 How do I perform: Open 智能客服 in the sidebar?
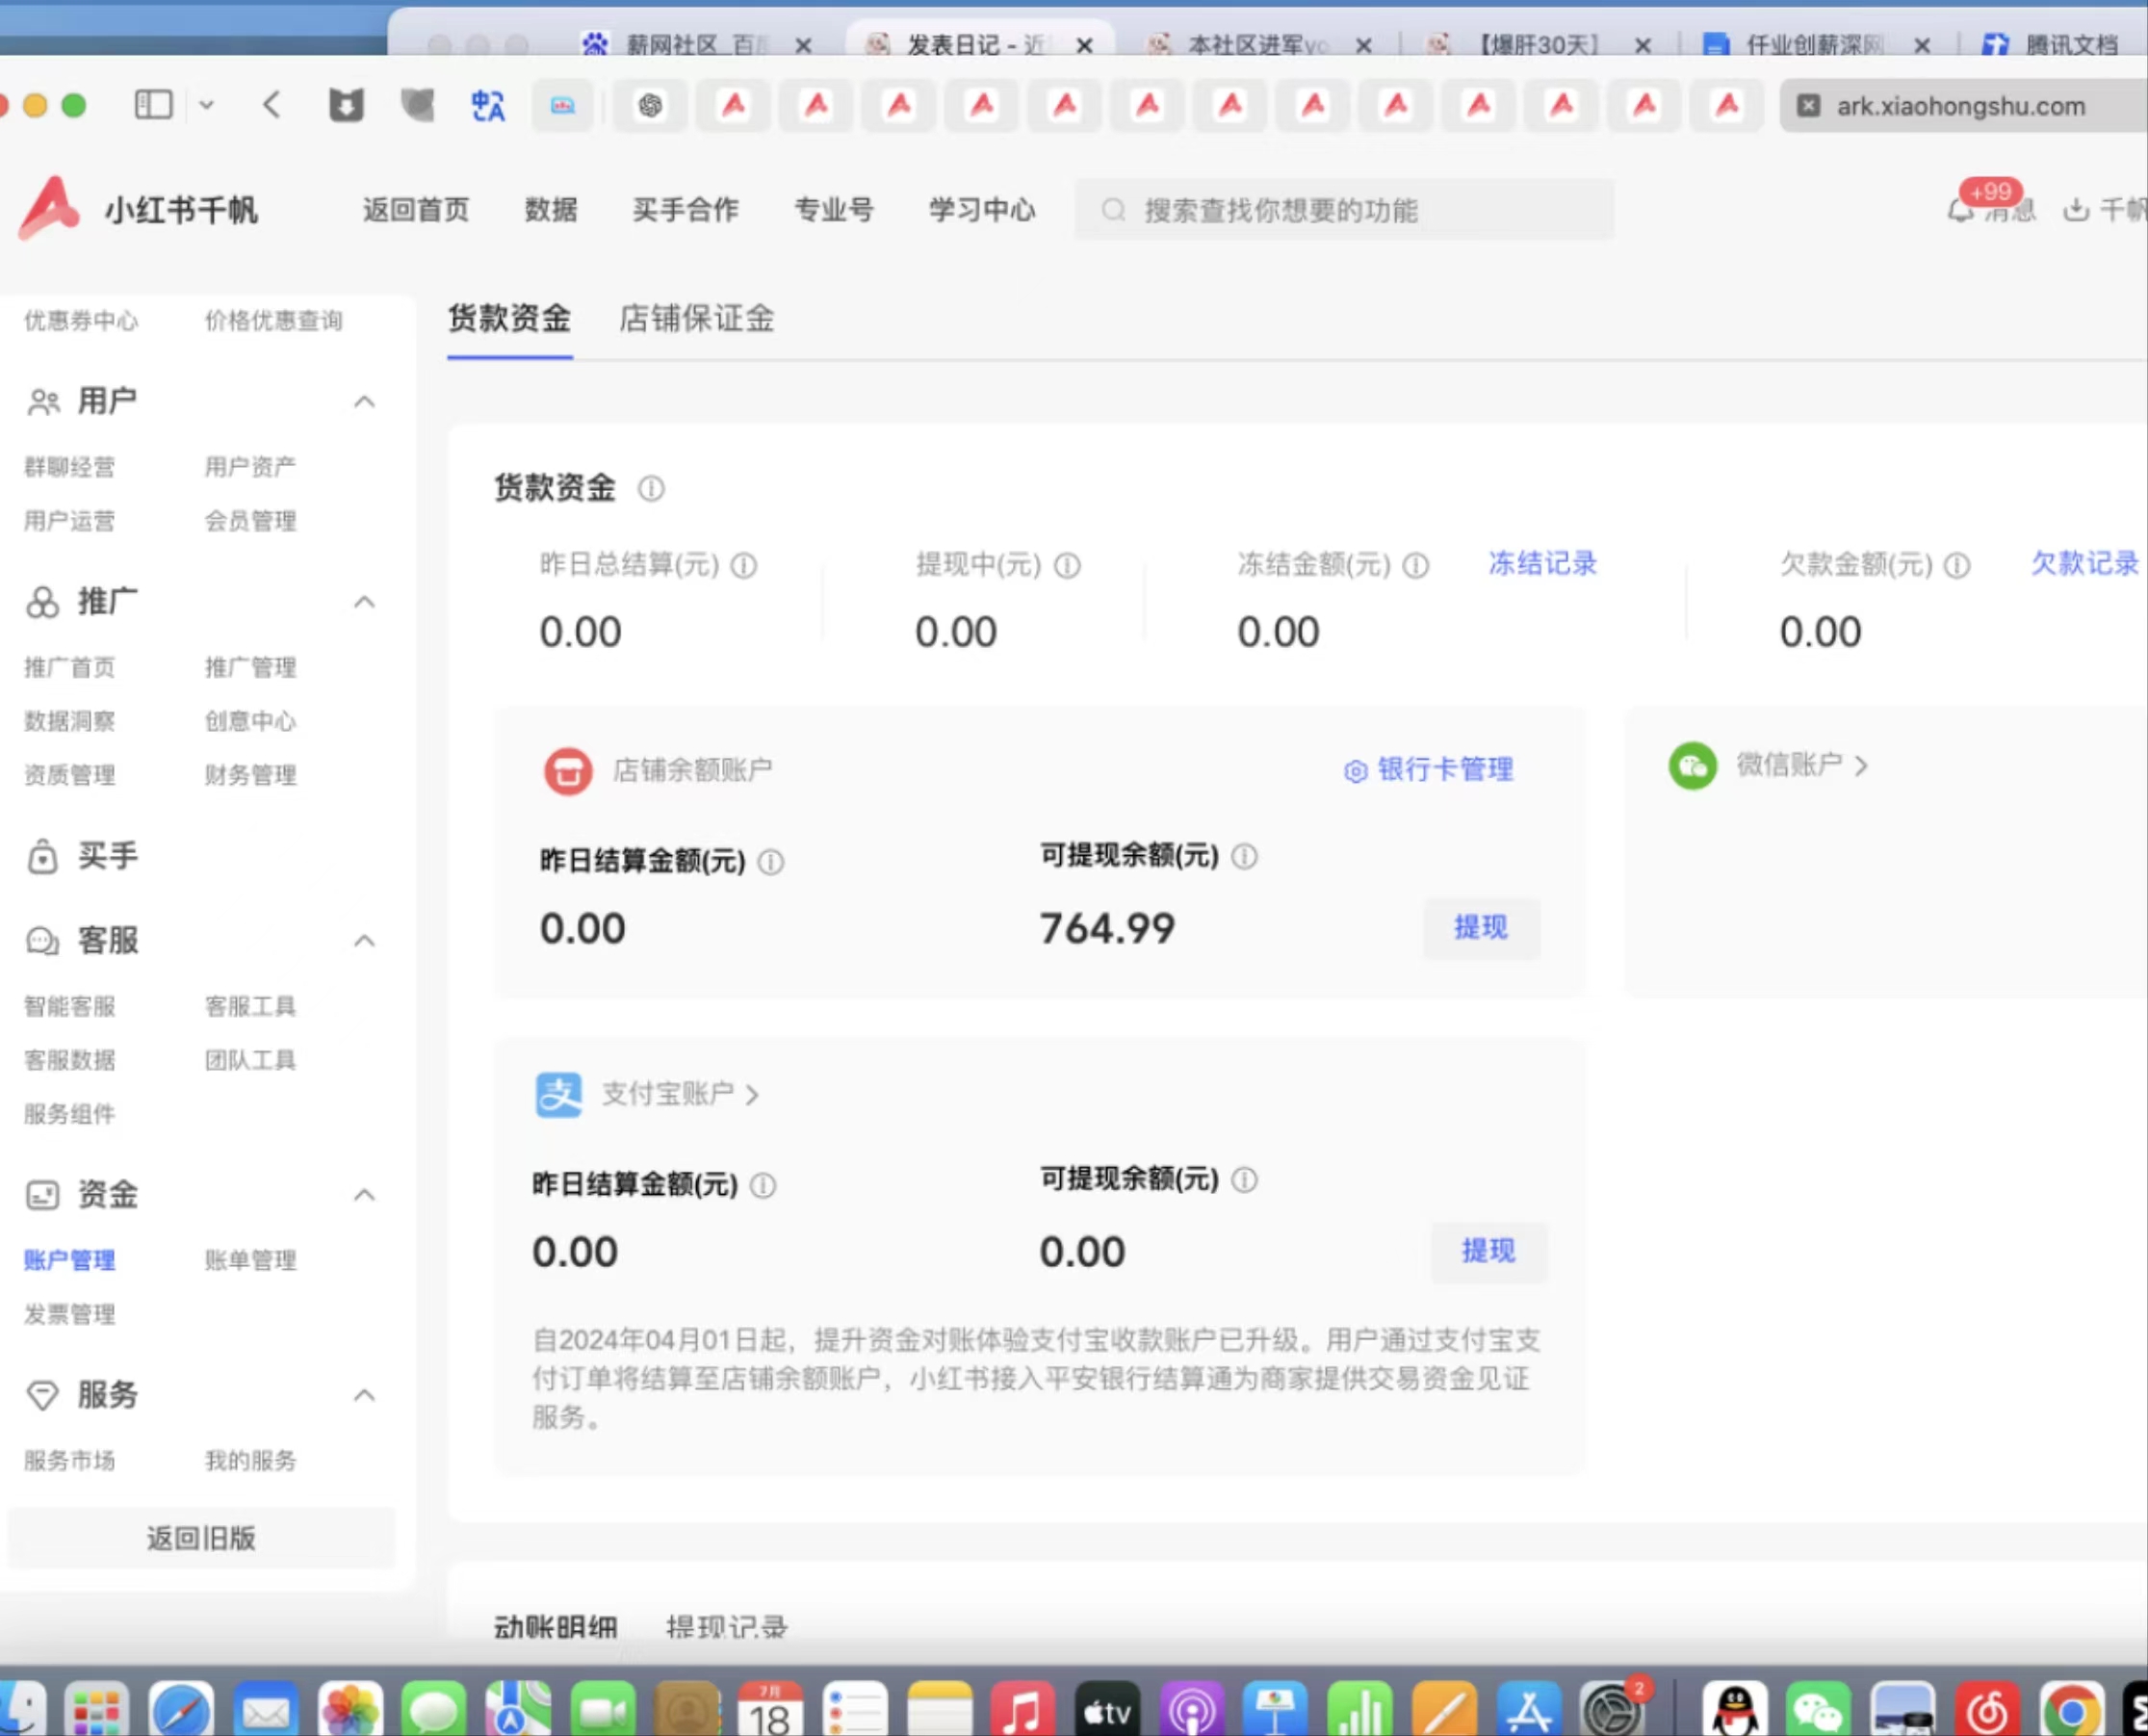pyautogui.click(x=70, y=1006)
